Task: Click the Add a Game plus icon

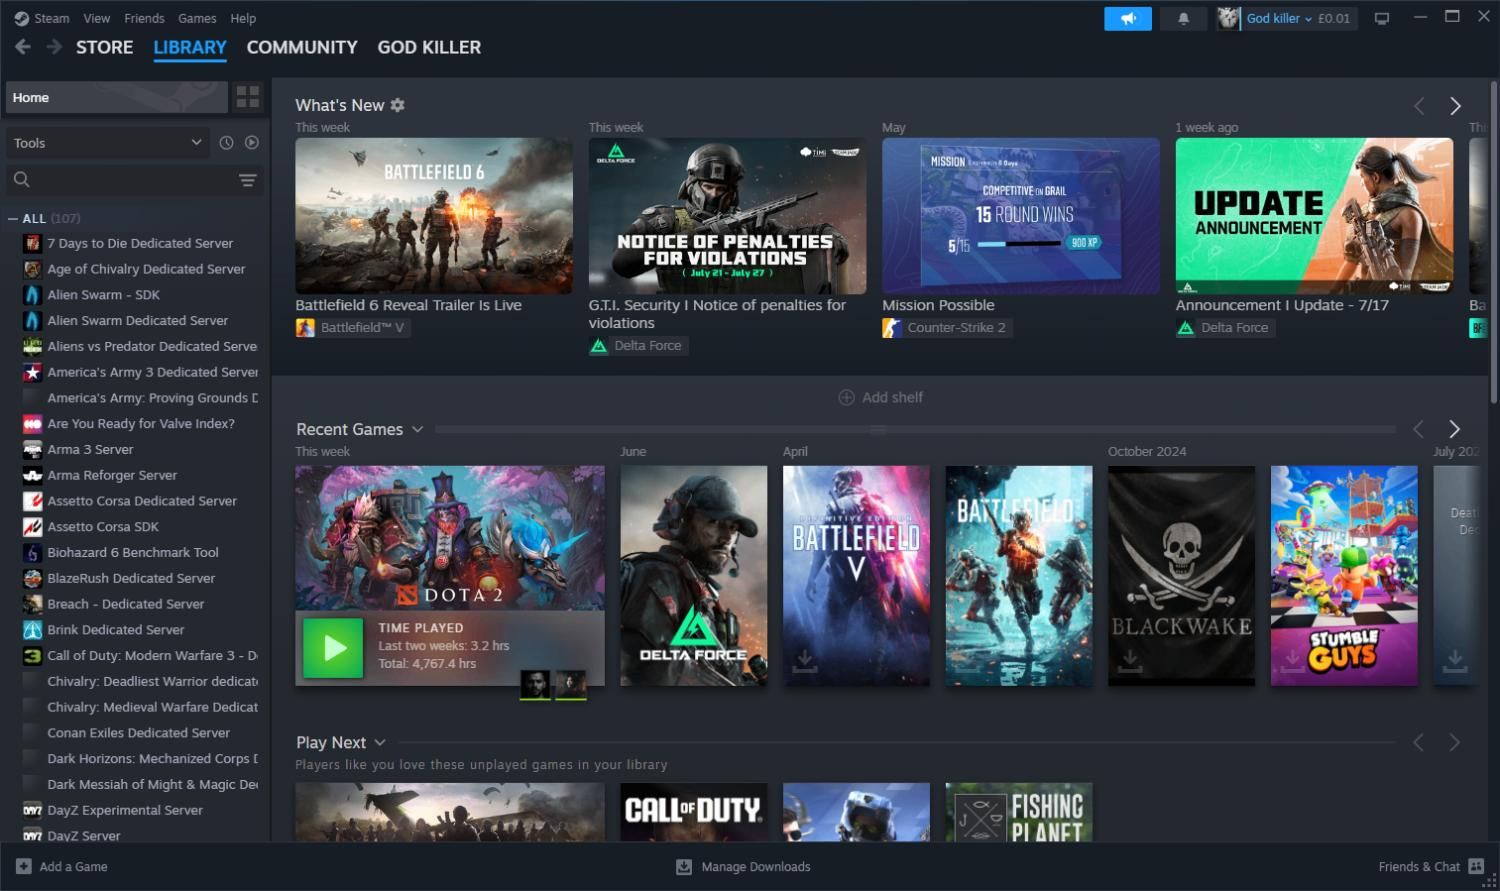Action: tap(24, 867)
